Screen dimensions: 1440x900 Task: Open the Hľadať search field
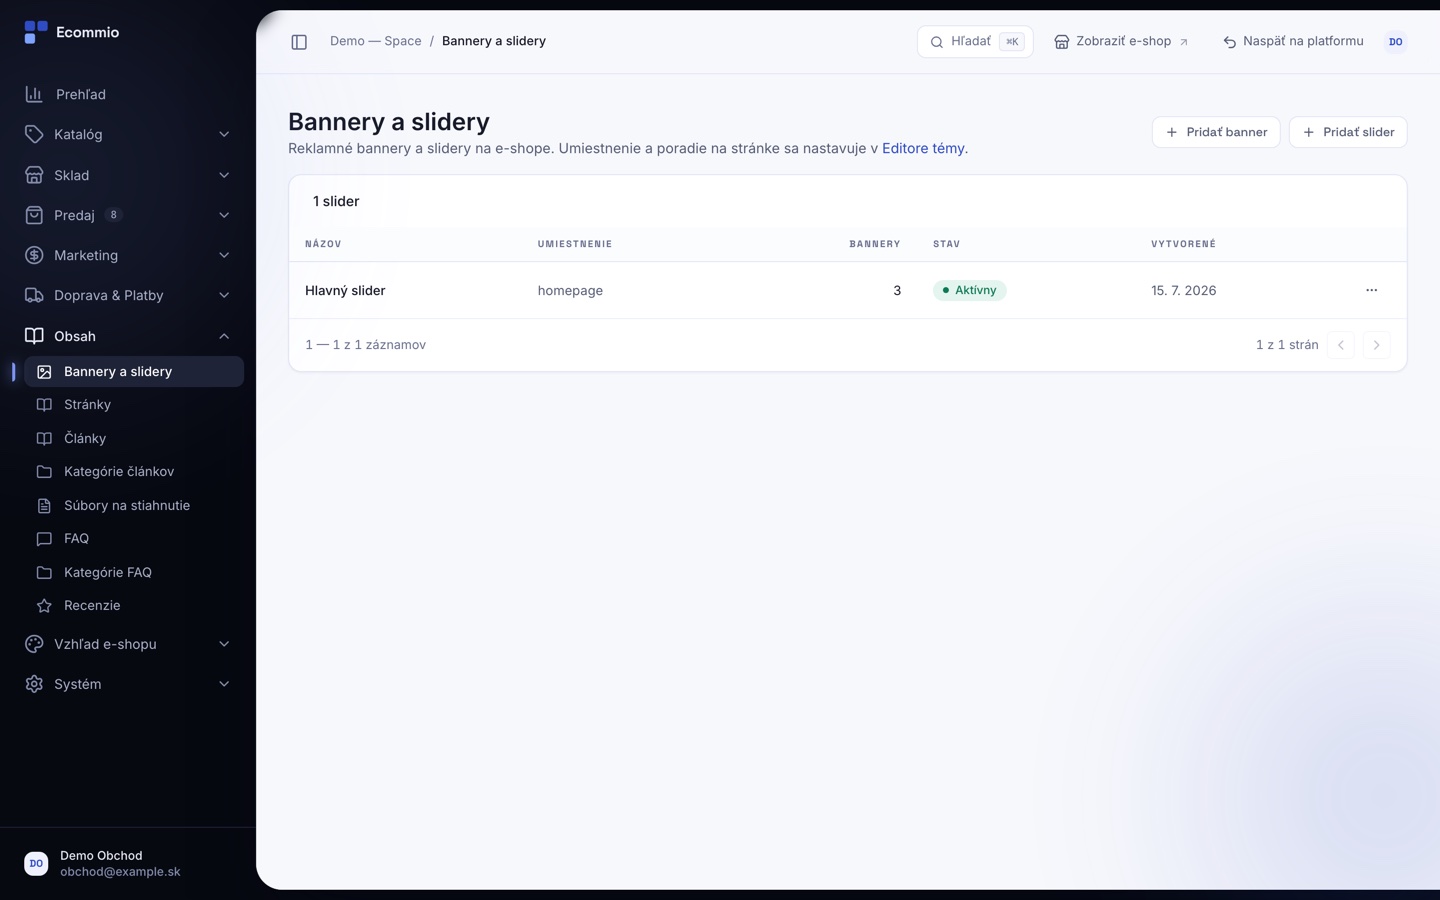coord(975,42)
